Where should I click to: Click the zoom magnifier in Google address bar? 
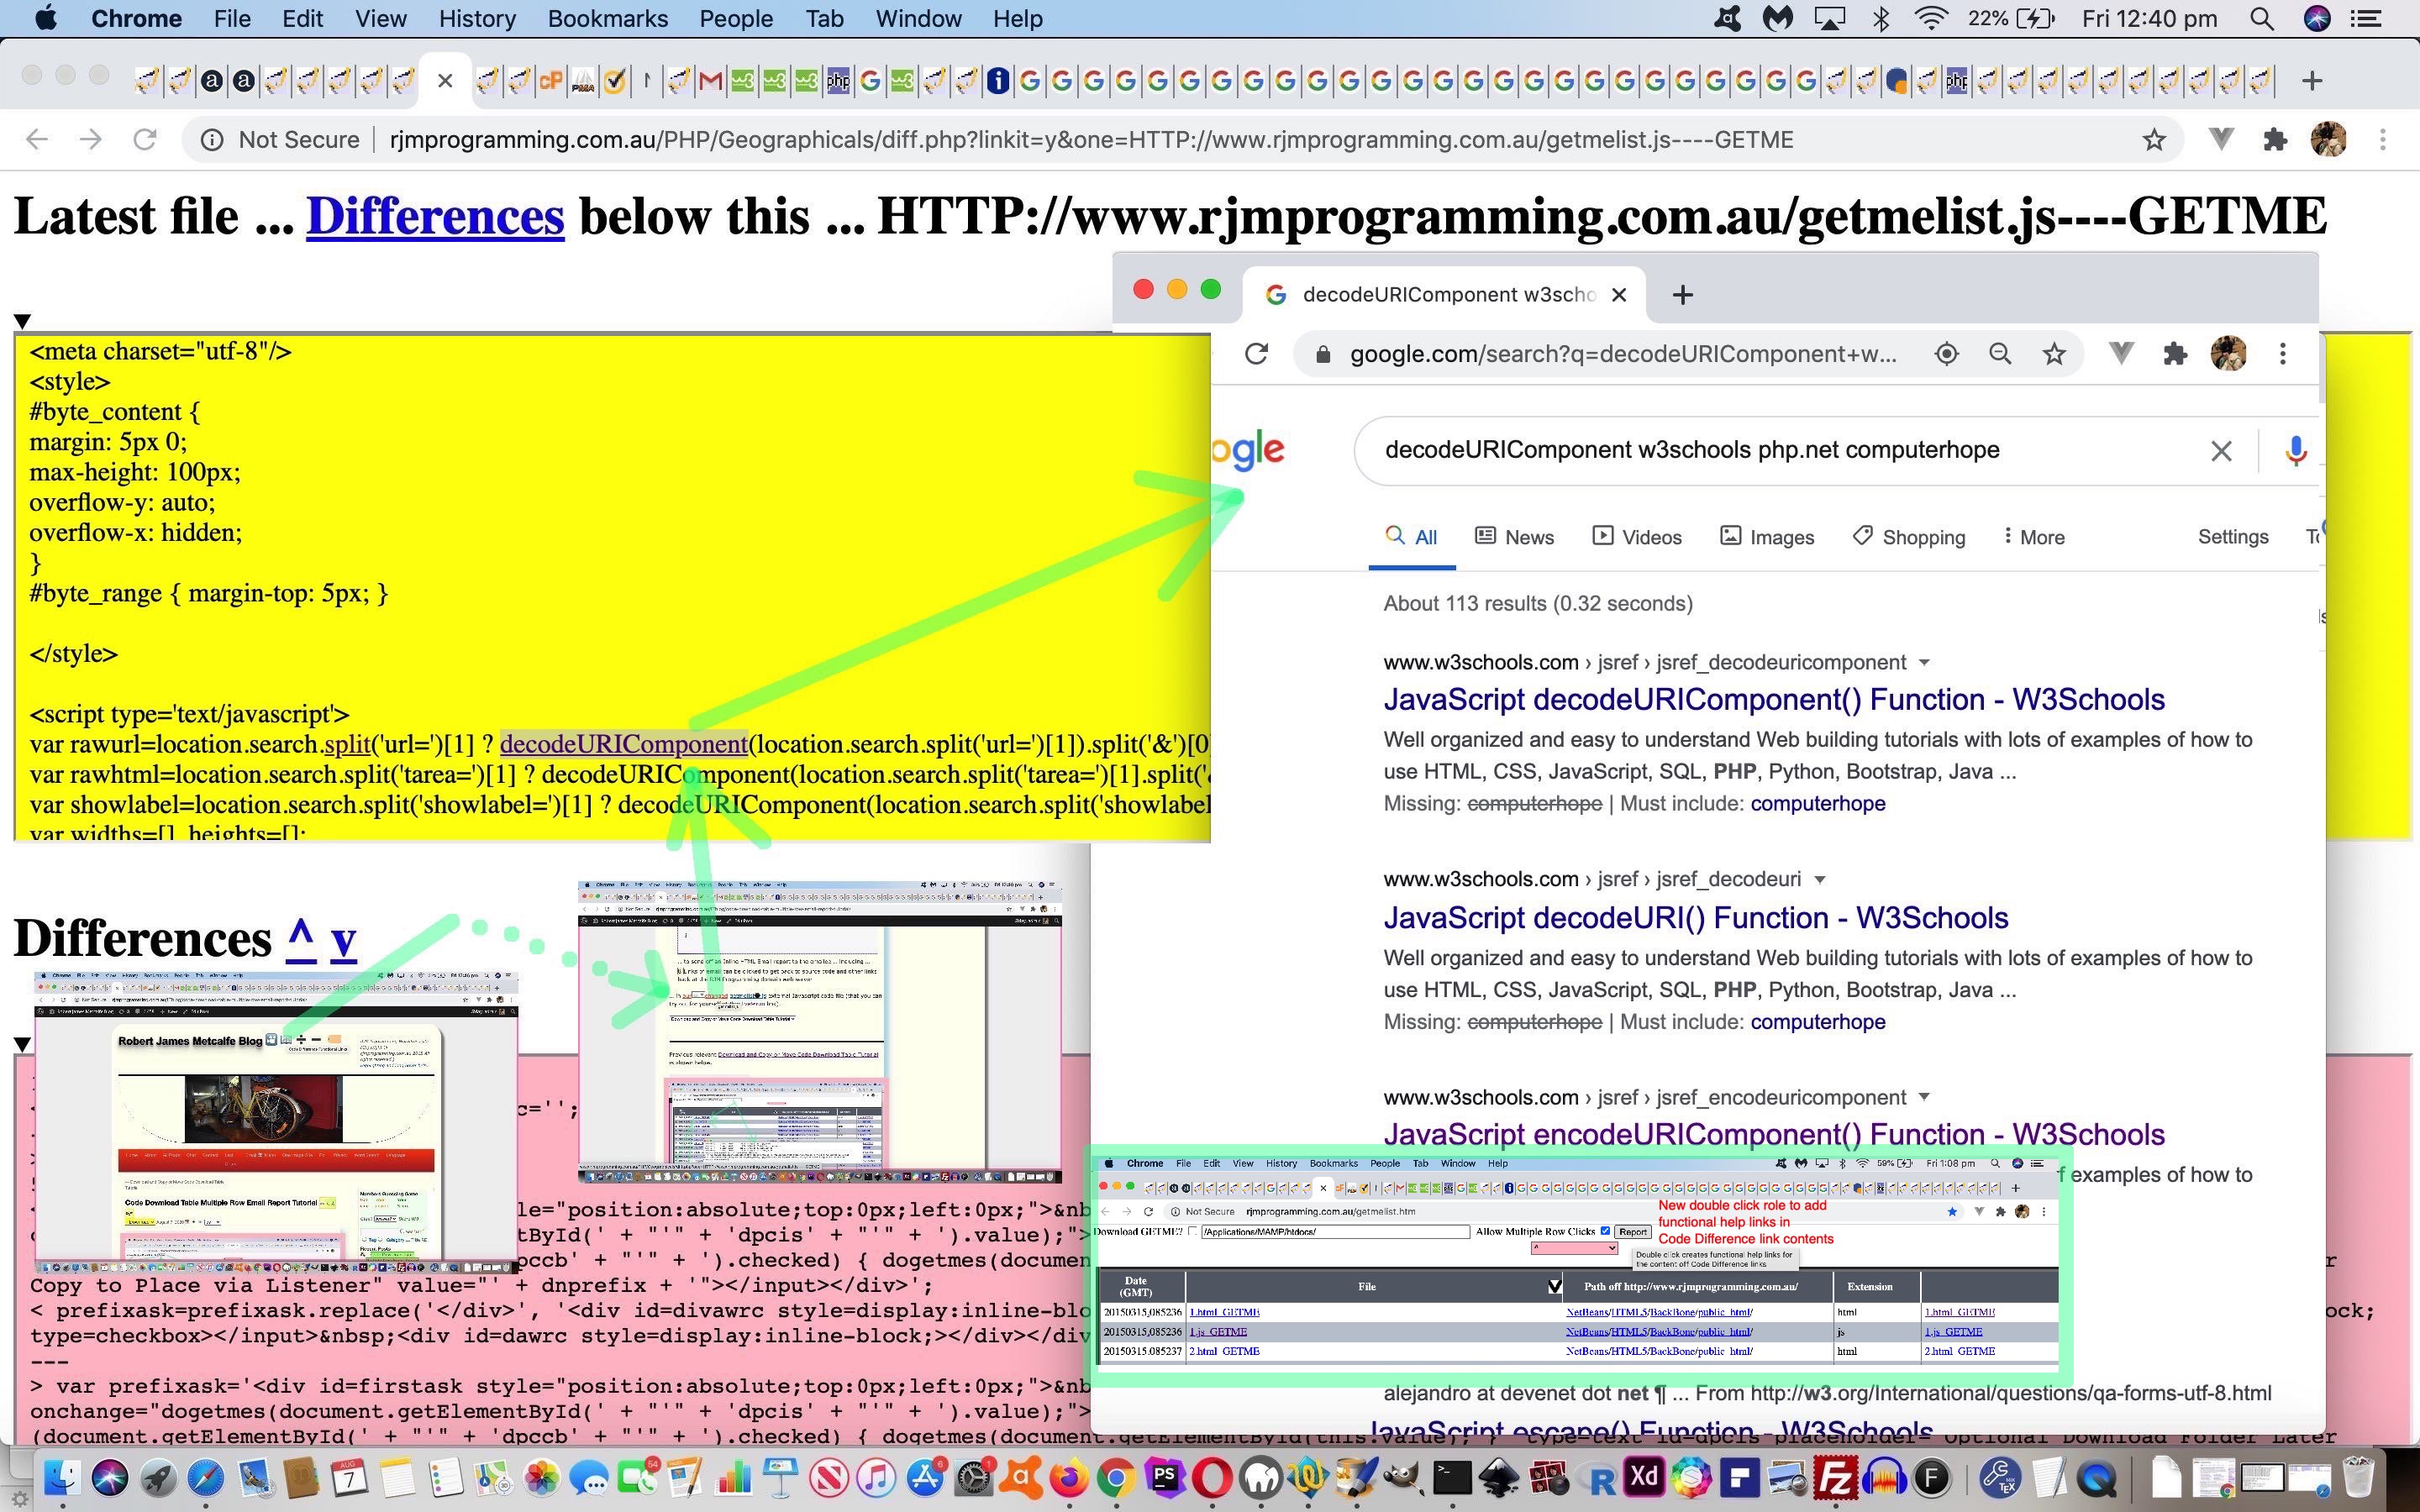1999,354
